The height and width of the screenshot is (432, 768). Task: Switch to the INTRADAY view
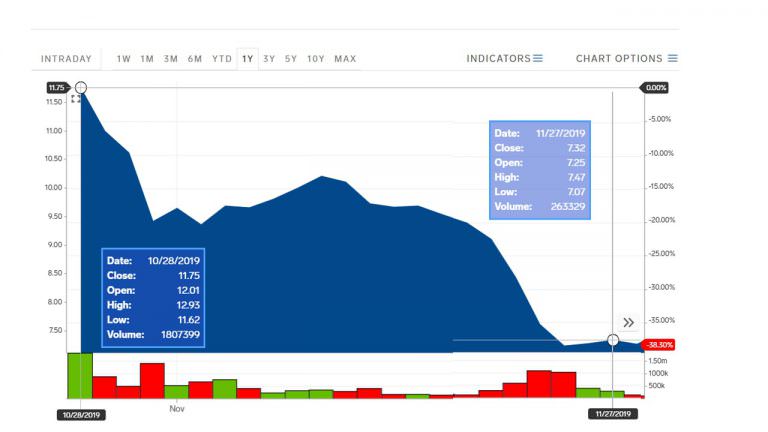(66, 59)
